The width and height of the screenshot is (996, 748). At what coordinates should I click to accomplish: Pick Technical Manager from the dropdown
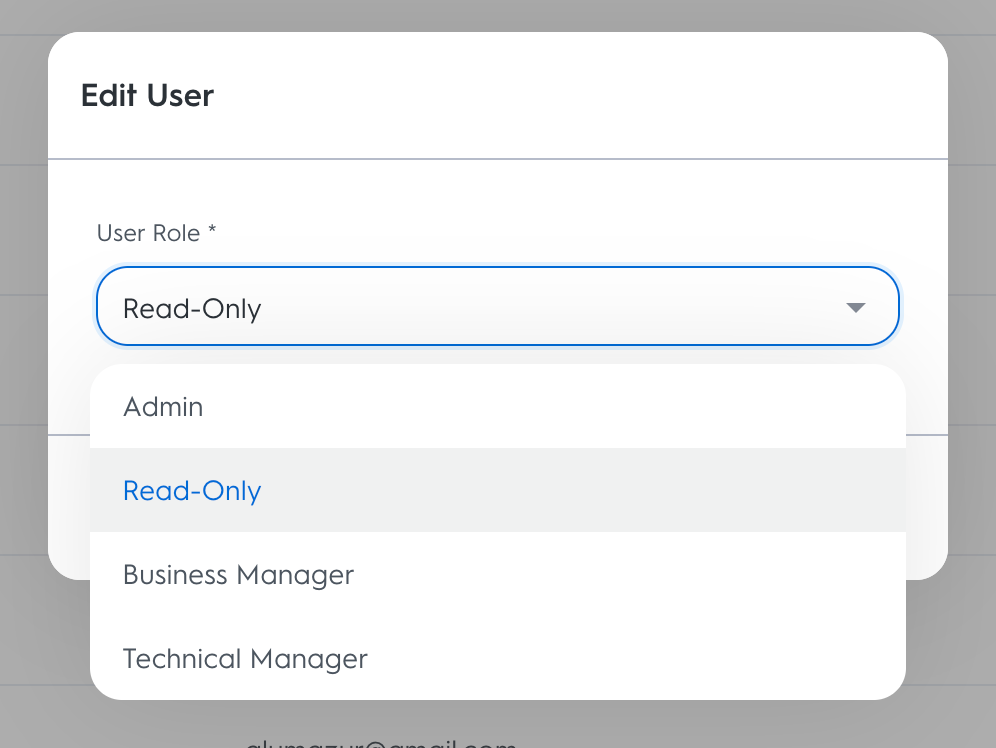coord(245,659)
